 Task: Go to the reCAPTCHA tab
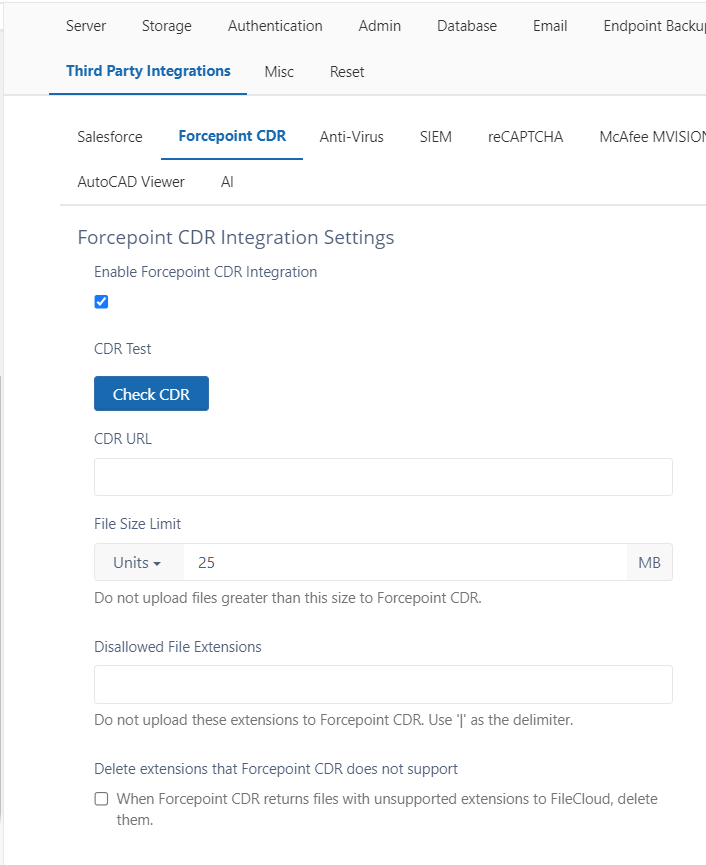[x=525, y=137]
